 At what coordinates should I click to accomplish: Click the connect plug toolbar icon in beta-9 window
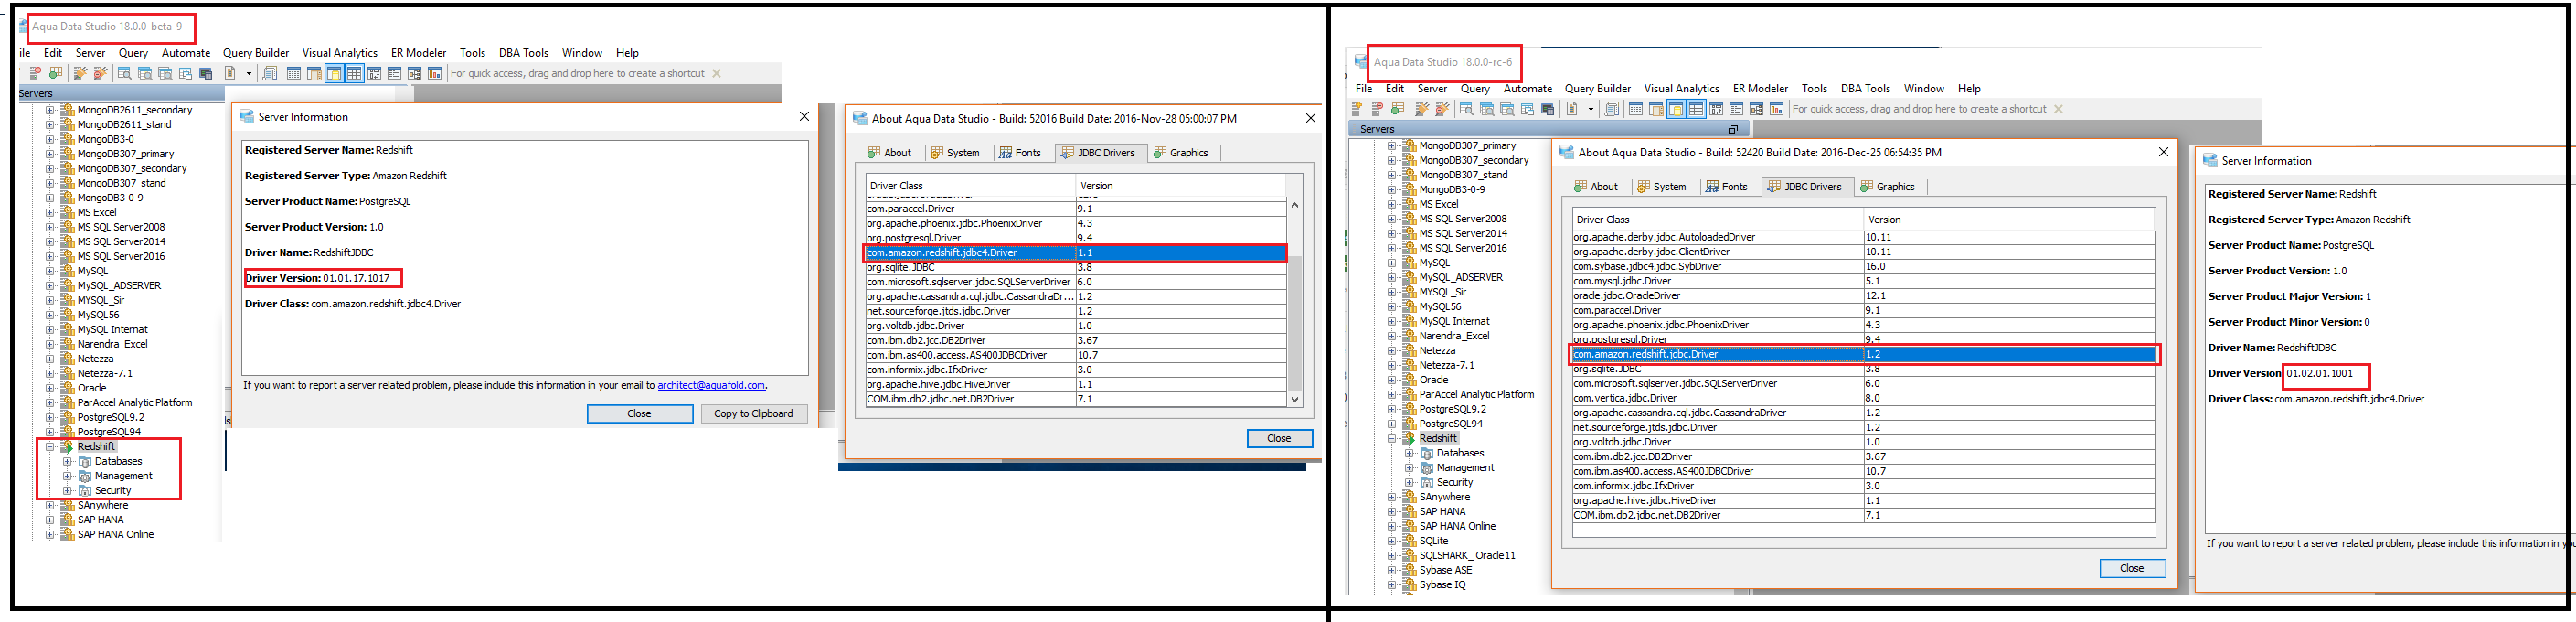click(x=80, y=73)
